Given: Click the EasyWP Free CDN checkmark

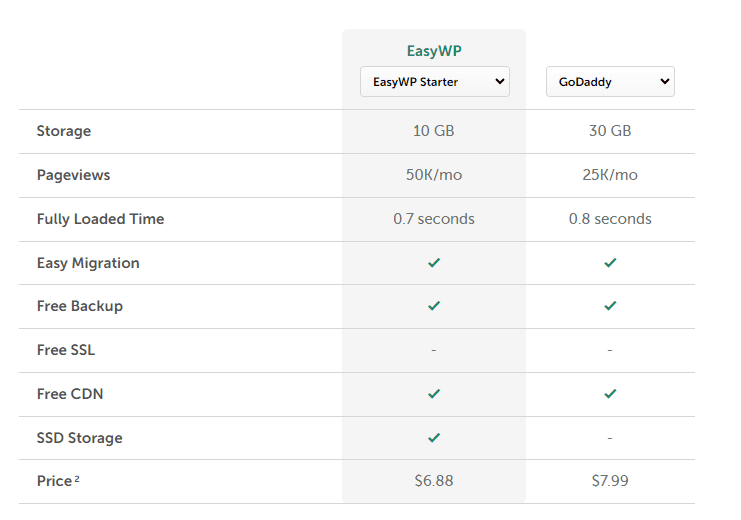Looking at the screenshot, I should pyautogui.click(x=434, y=394).
